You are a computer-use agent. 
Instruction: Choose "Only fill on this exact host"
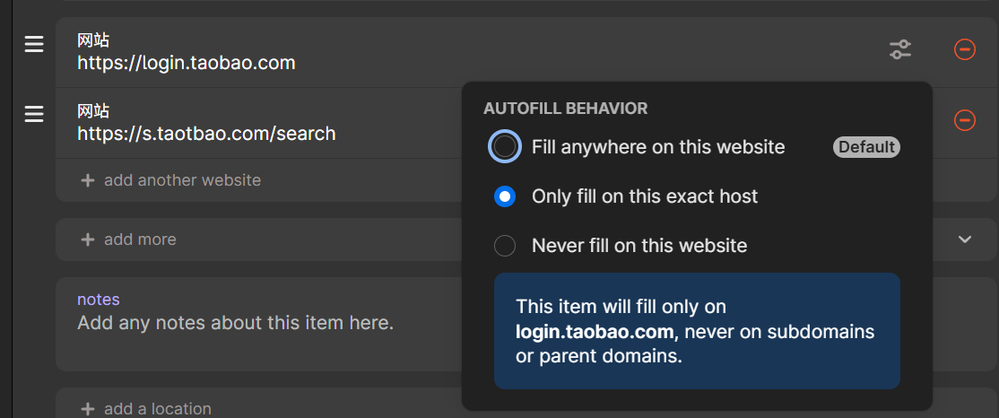505,196
